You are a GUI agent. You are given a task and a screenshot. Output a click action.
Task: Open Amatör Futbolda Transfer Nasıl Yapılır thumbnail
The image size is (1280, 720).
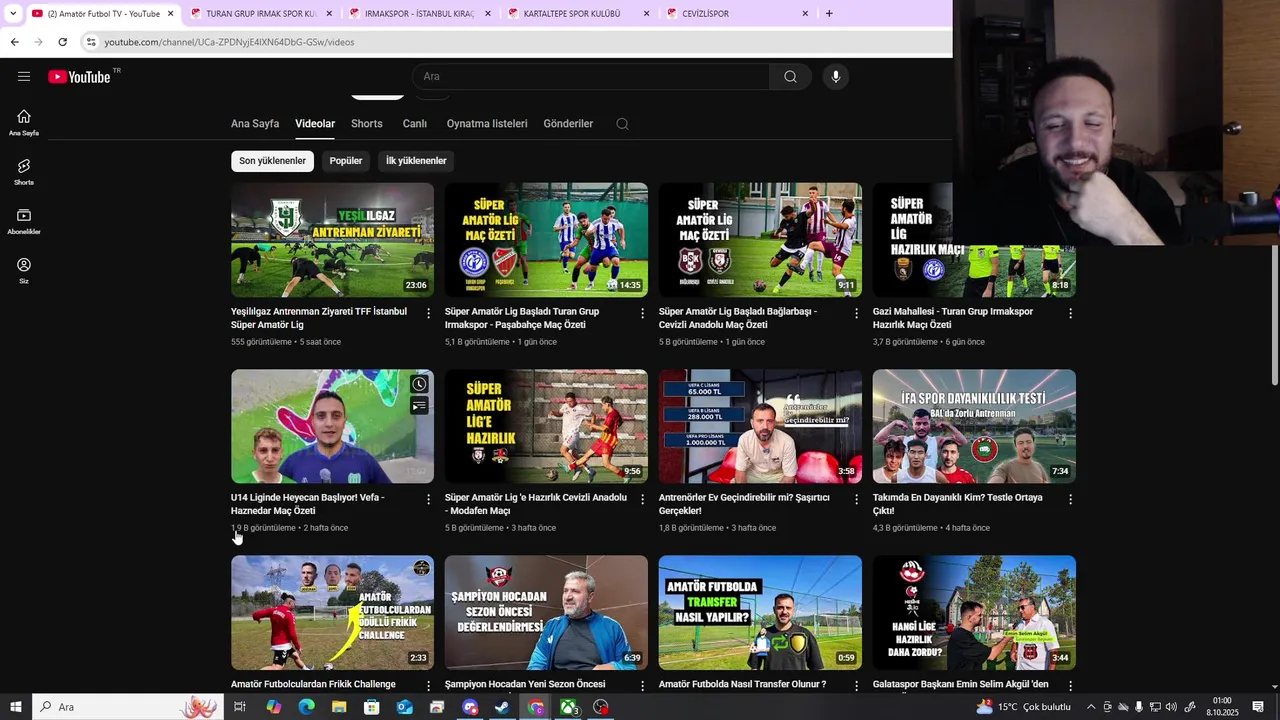click(760, 612)
